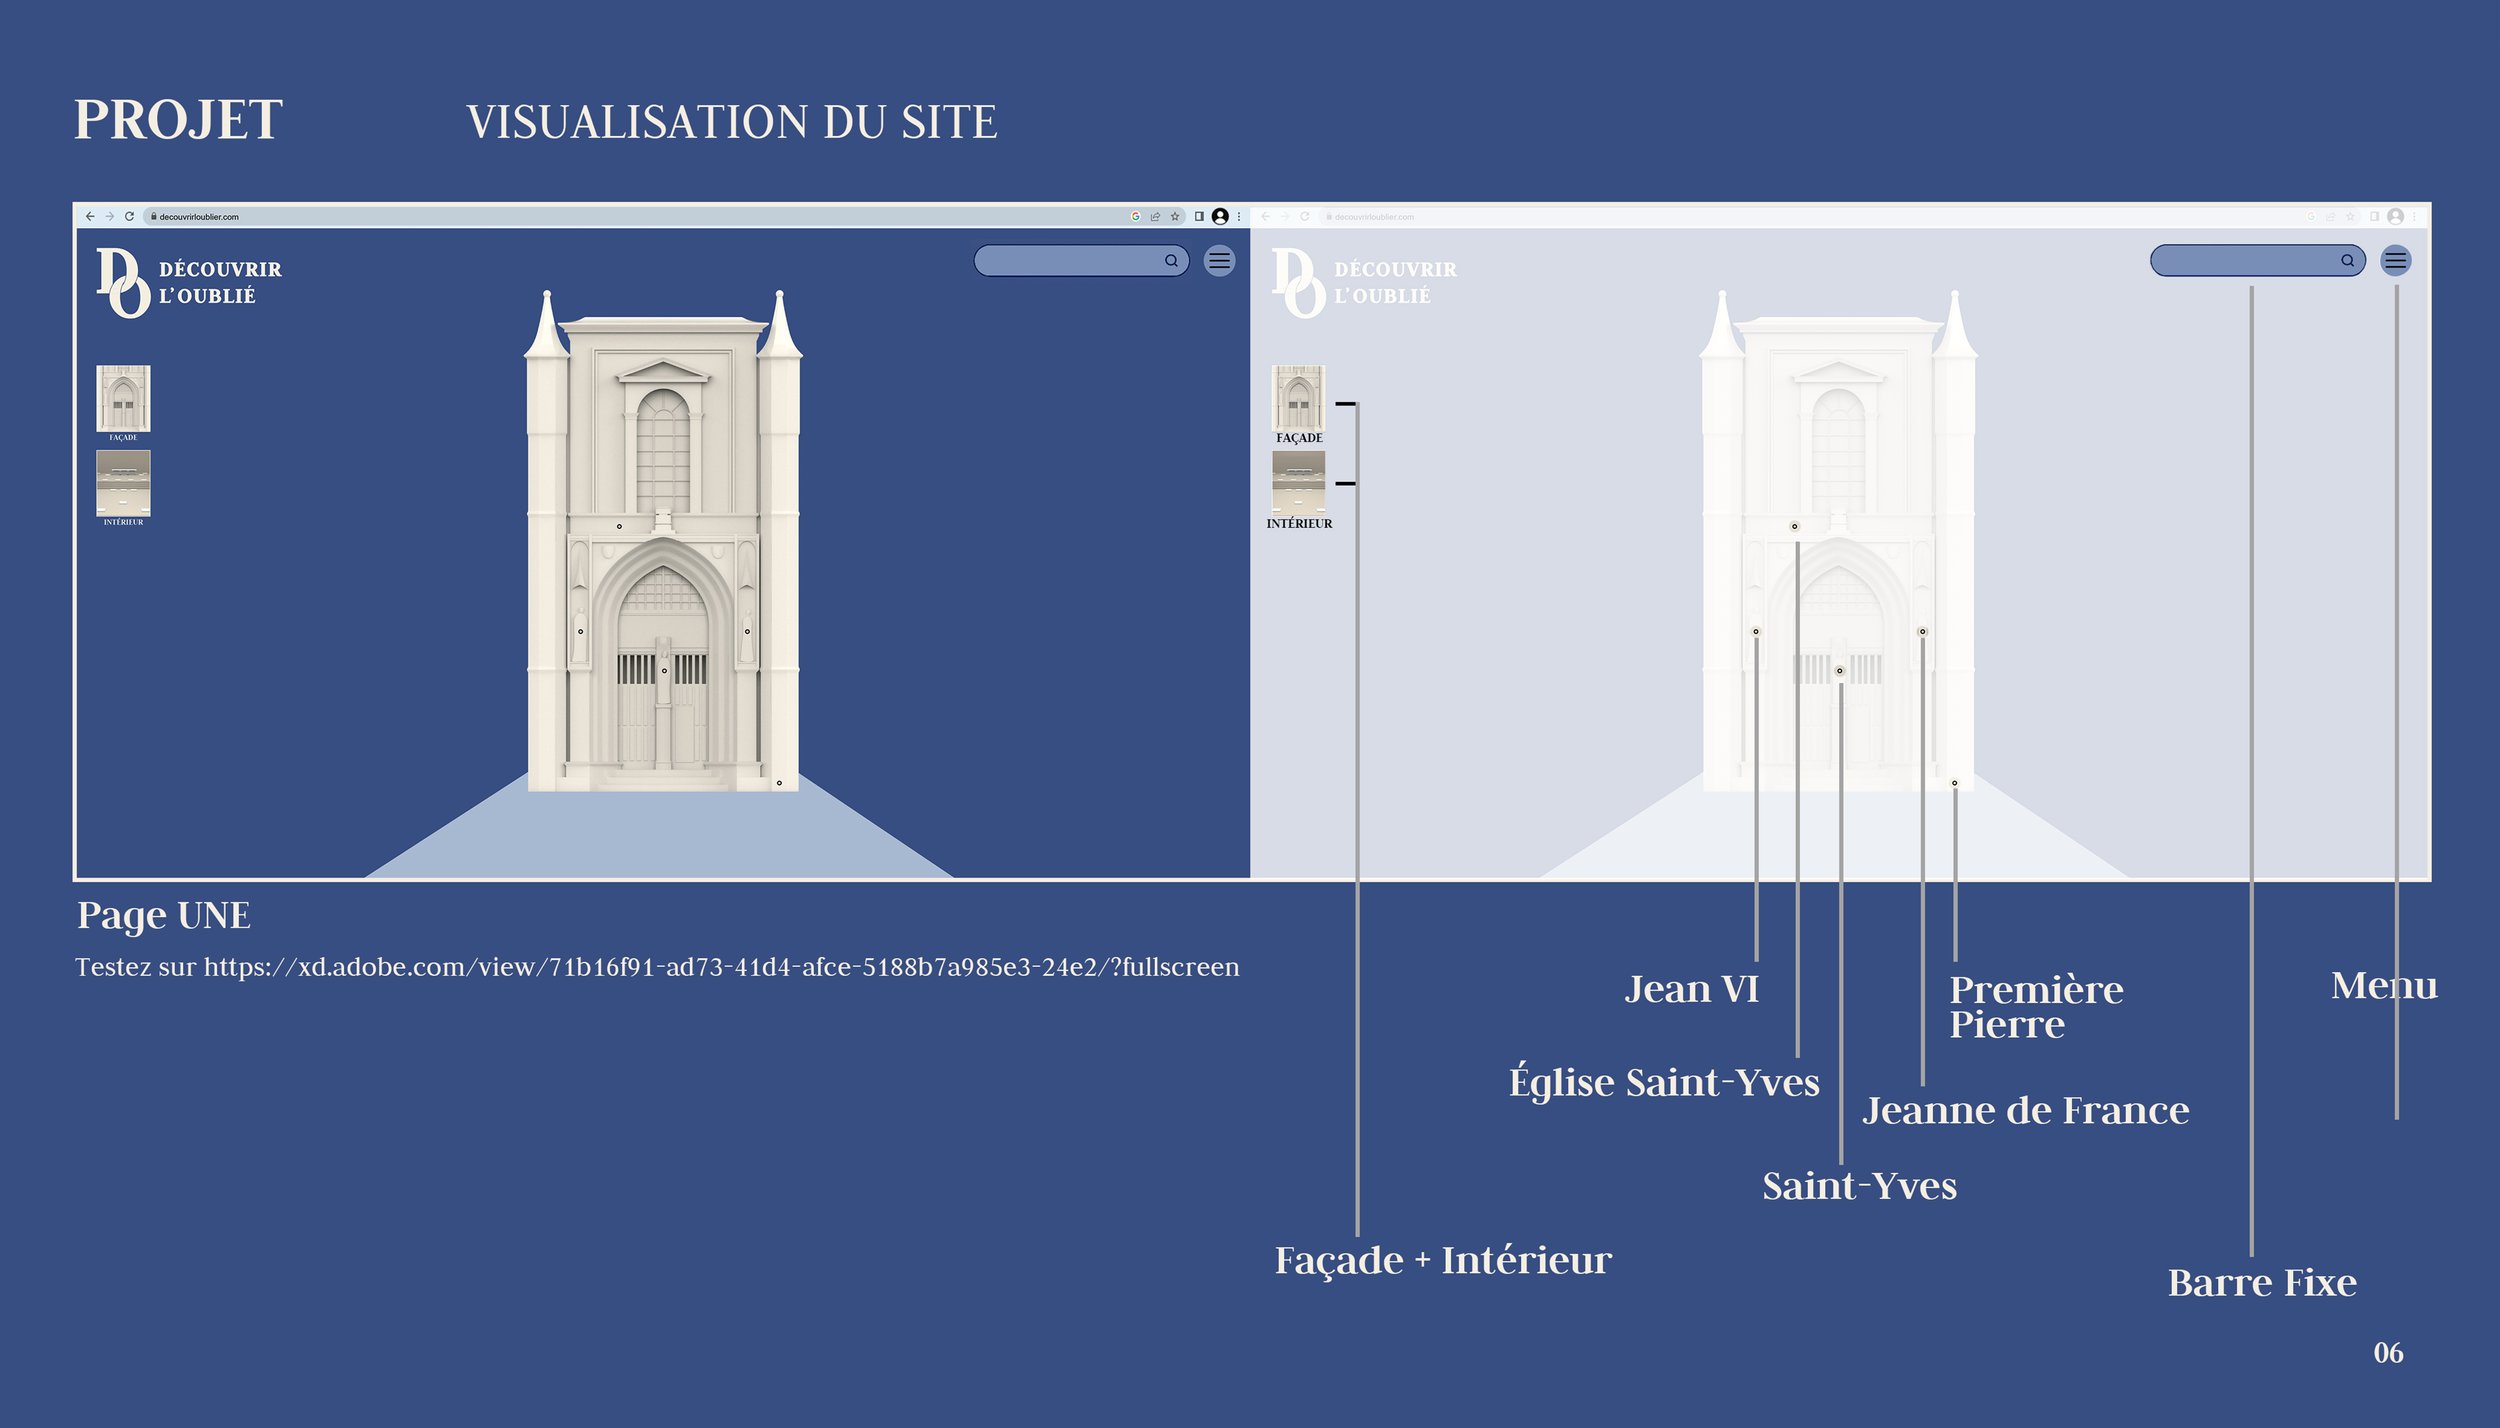Click the "Page UNE" caption

point(164,915)
